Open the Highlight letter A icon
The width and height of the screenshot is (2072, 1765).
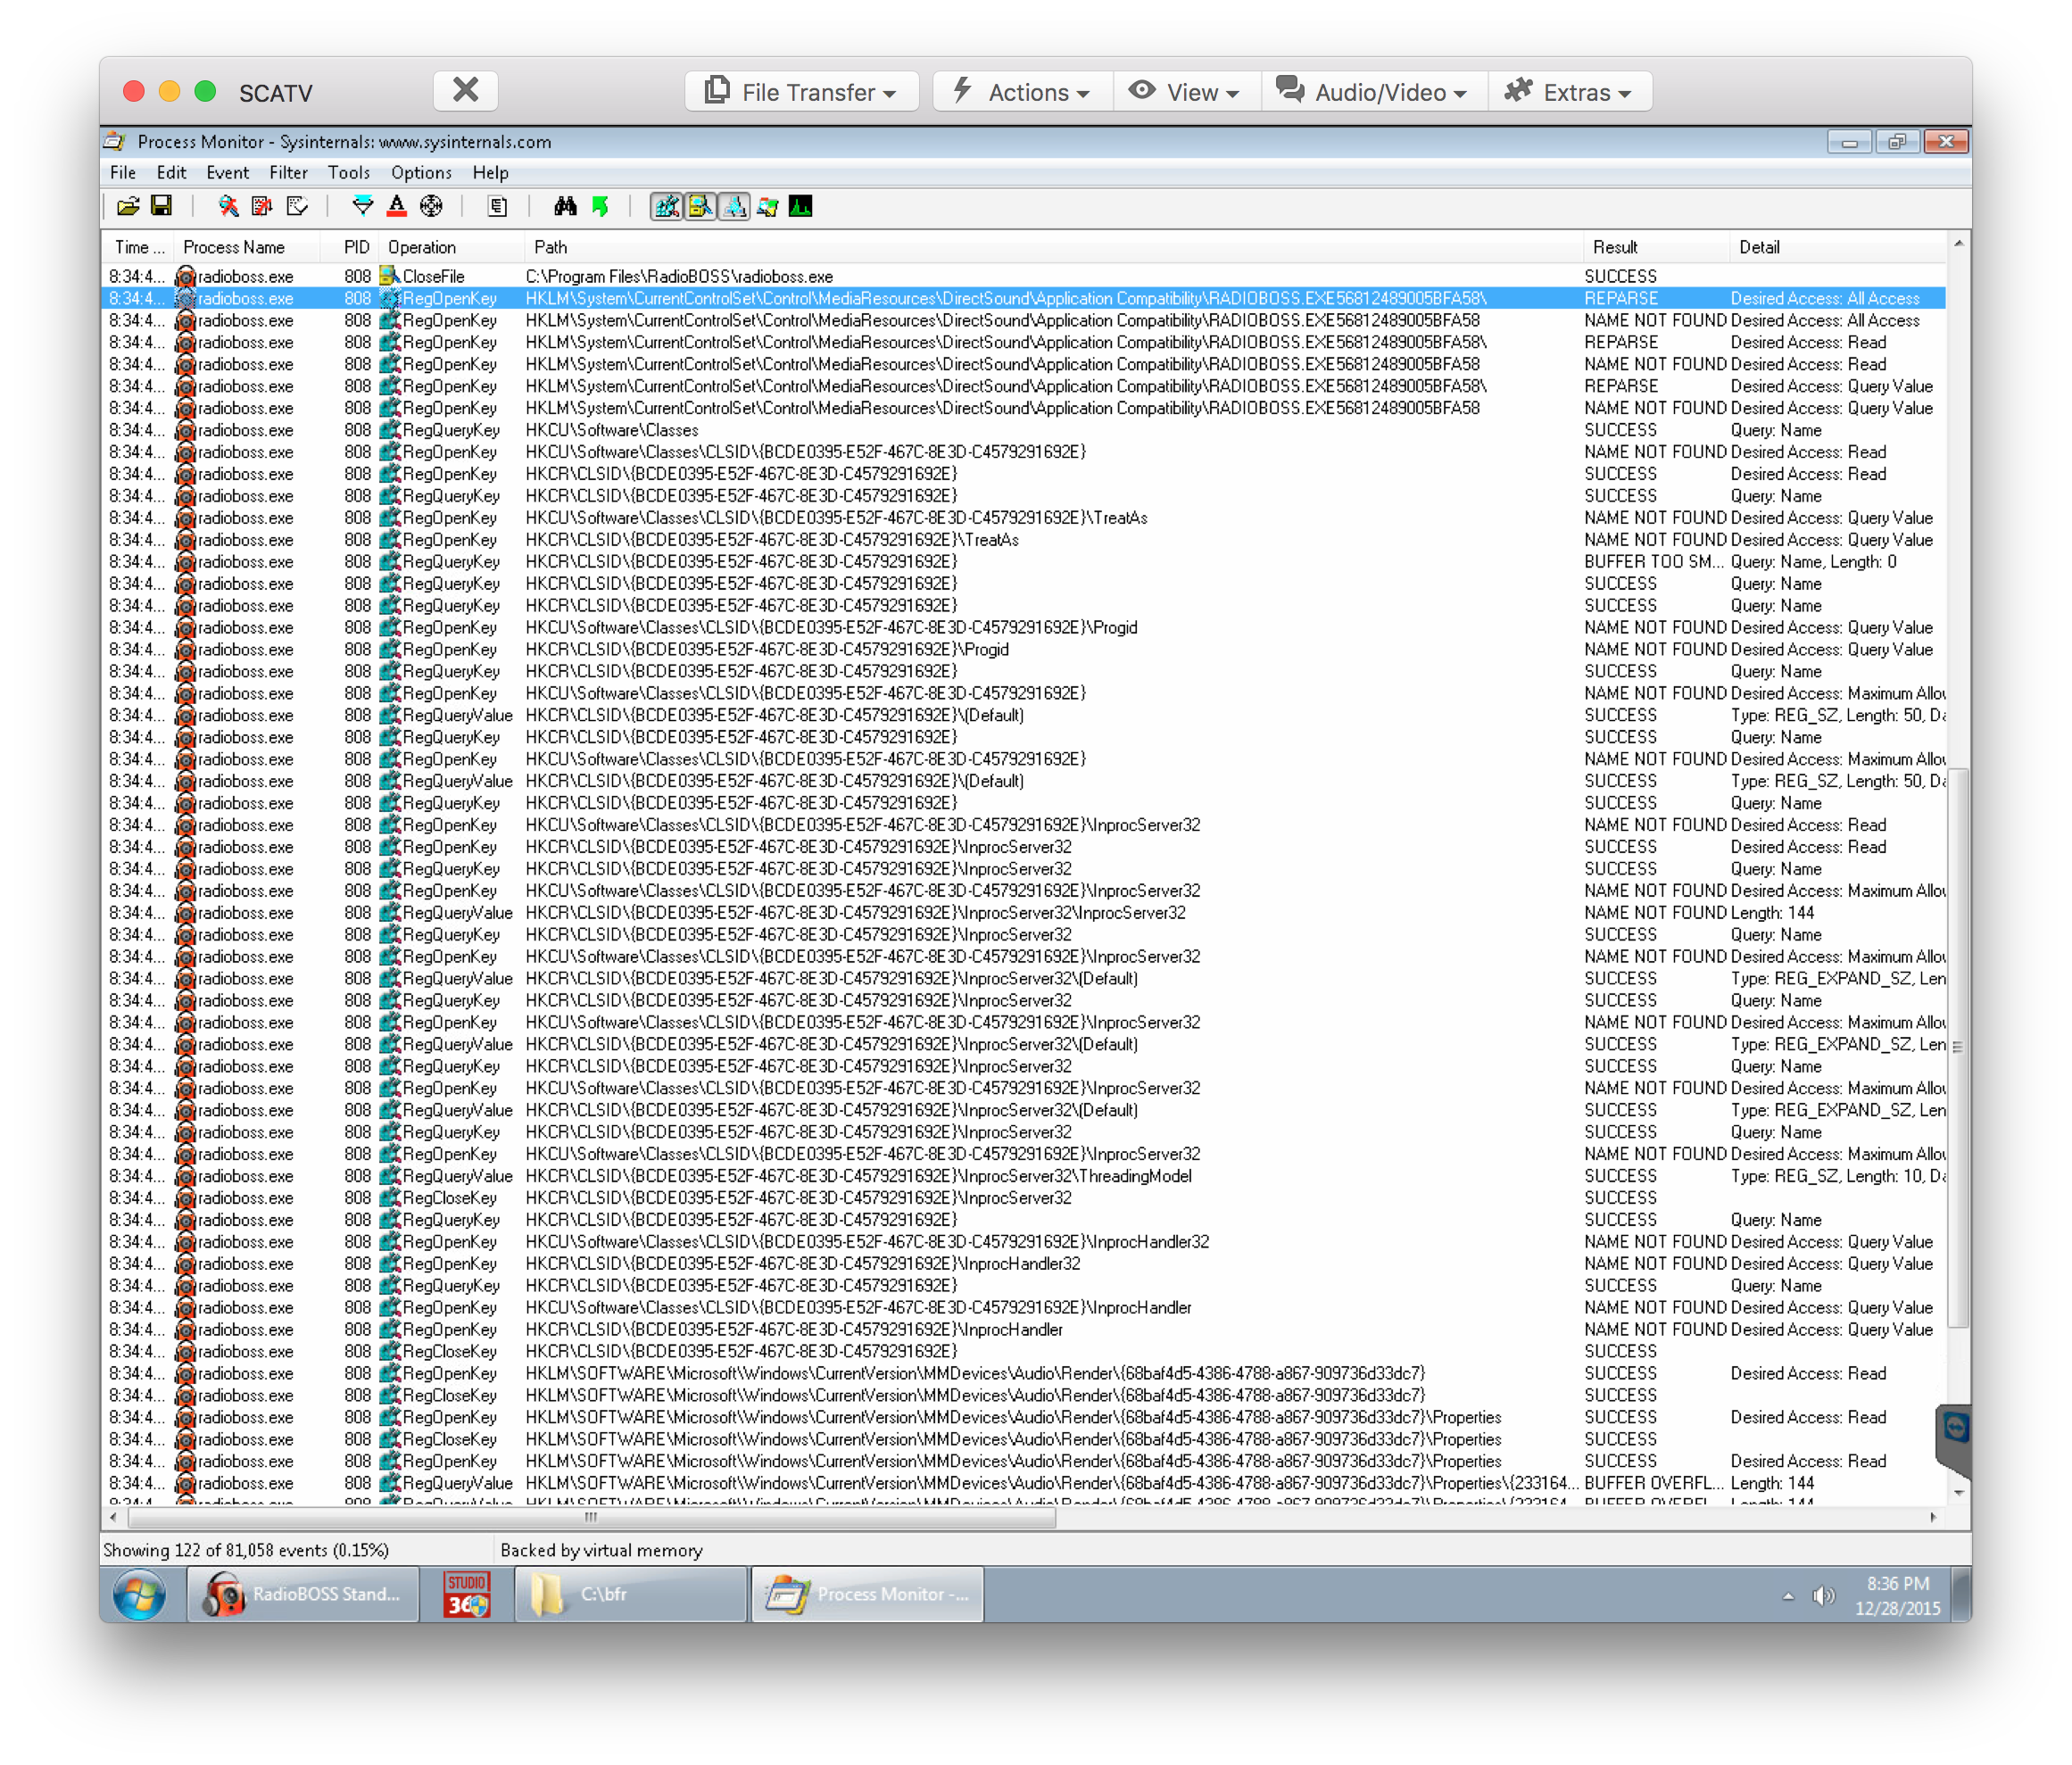[x=397, y=207]
